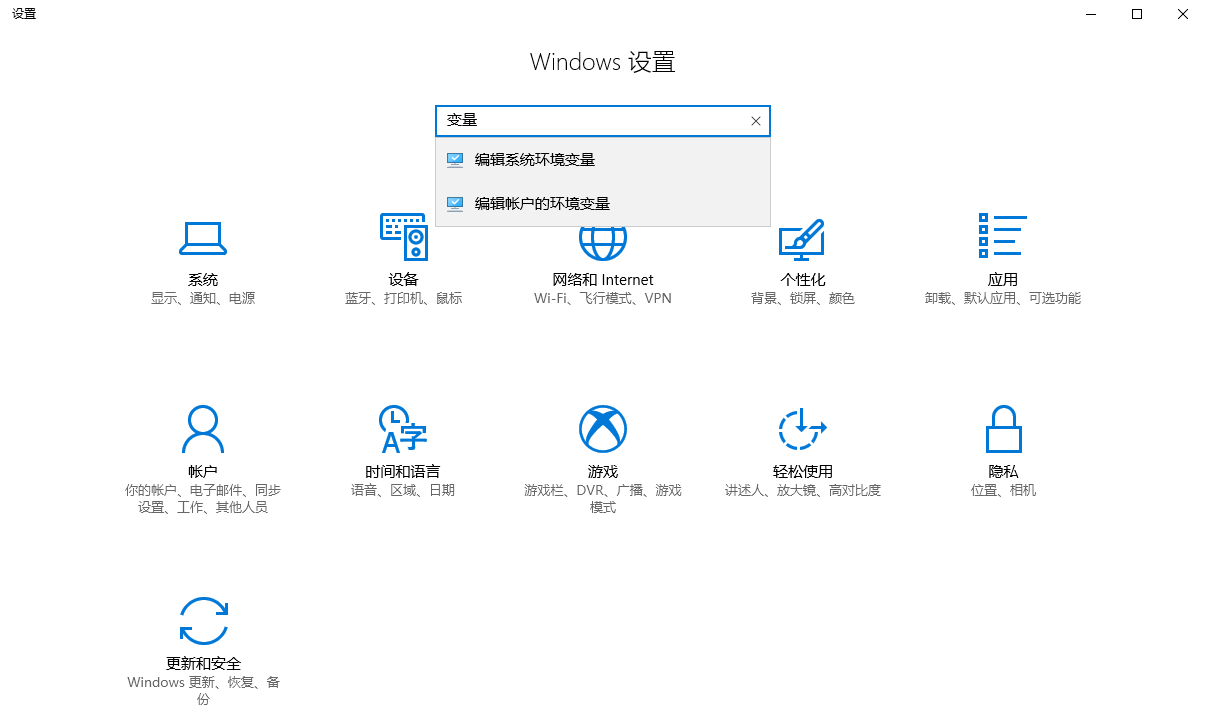This screenshot has height=708, width=1206.
Task: Open the 系统 laptop icon
Action: [203, 238]
